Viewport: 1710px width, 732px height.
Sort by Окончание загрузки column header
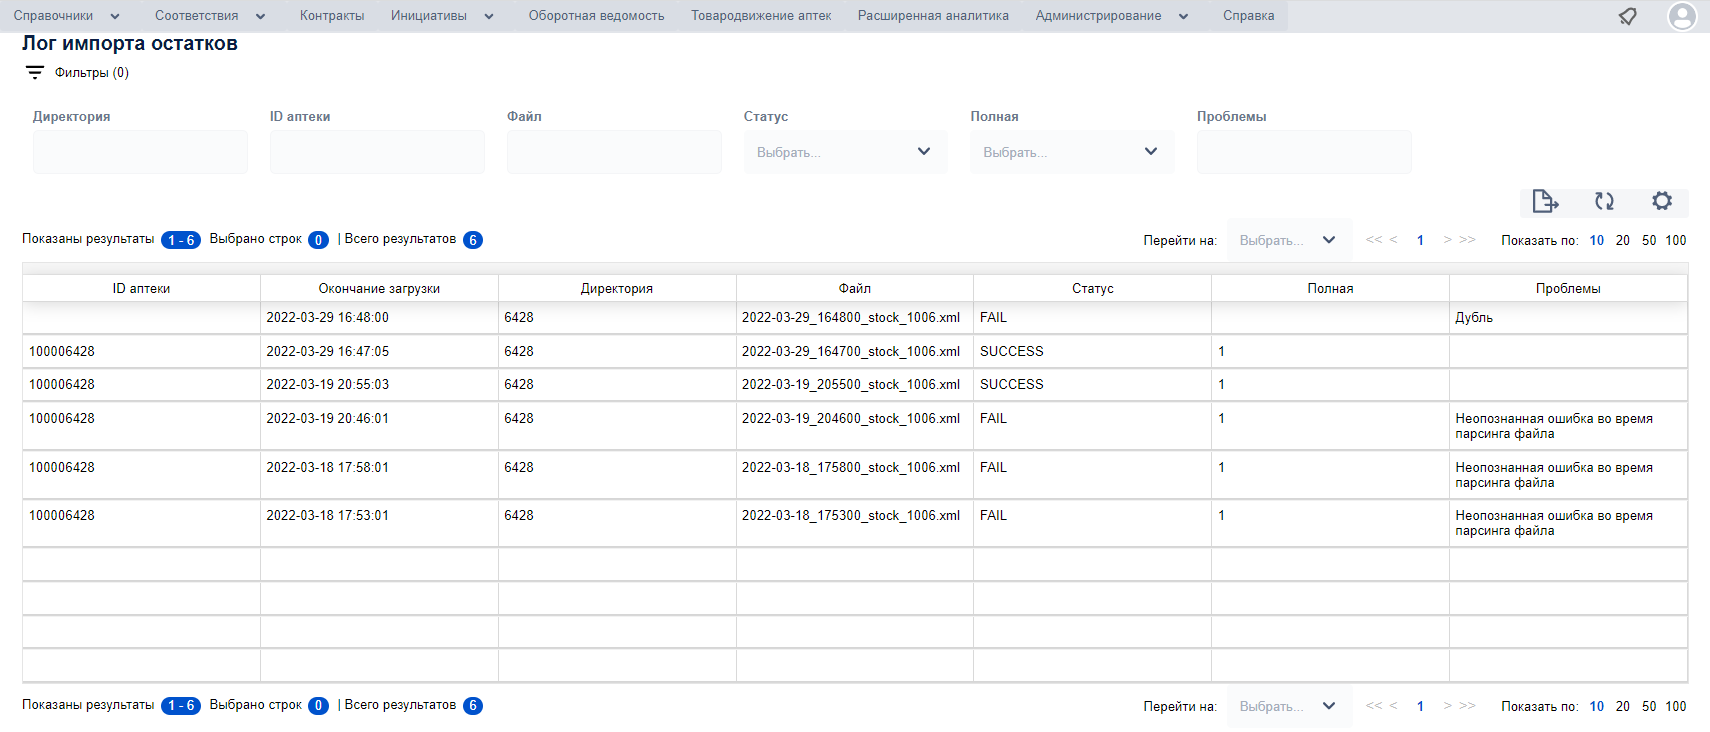coord(379,288)
